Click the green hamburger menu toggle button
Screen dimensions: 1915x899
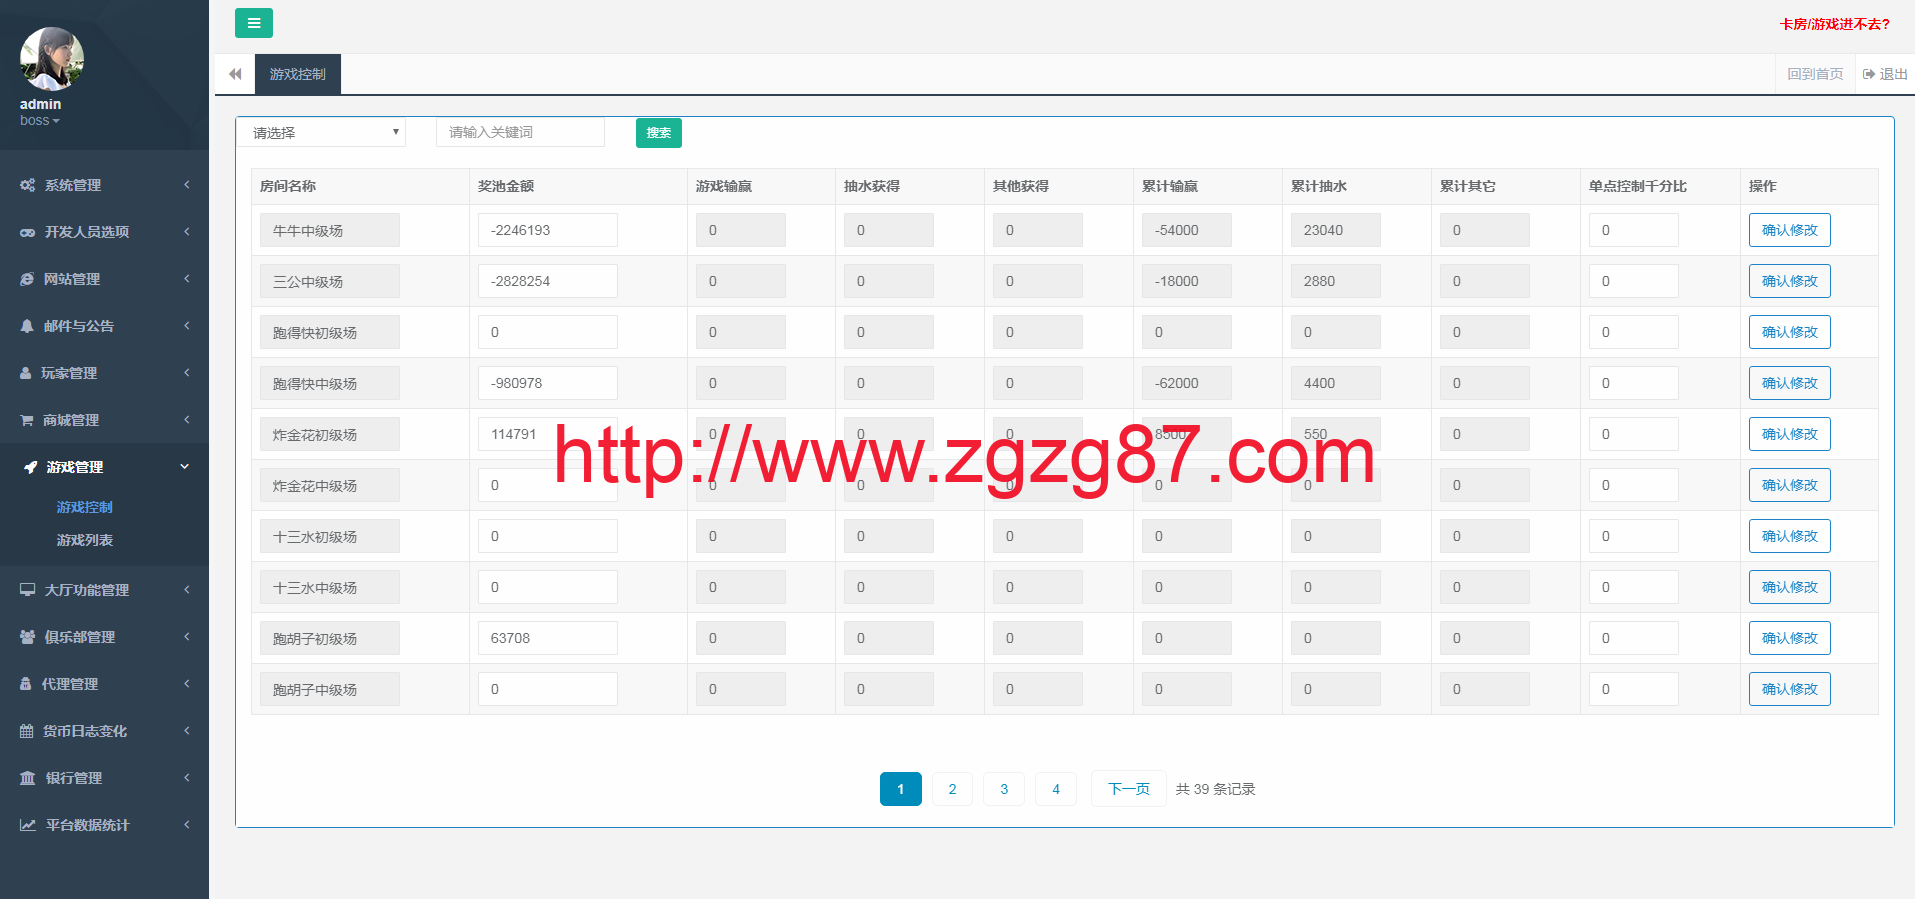254,23
